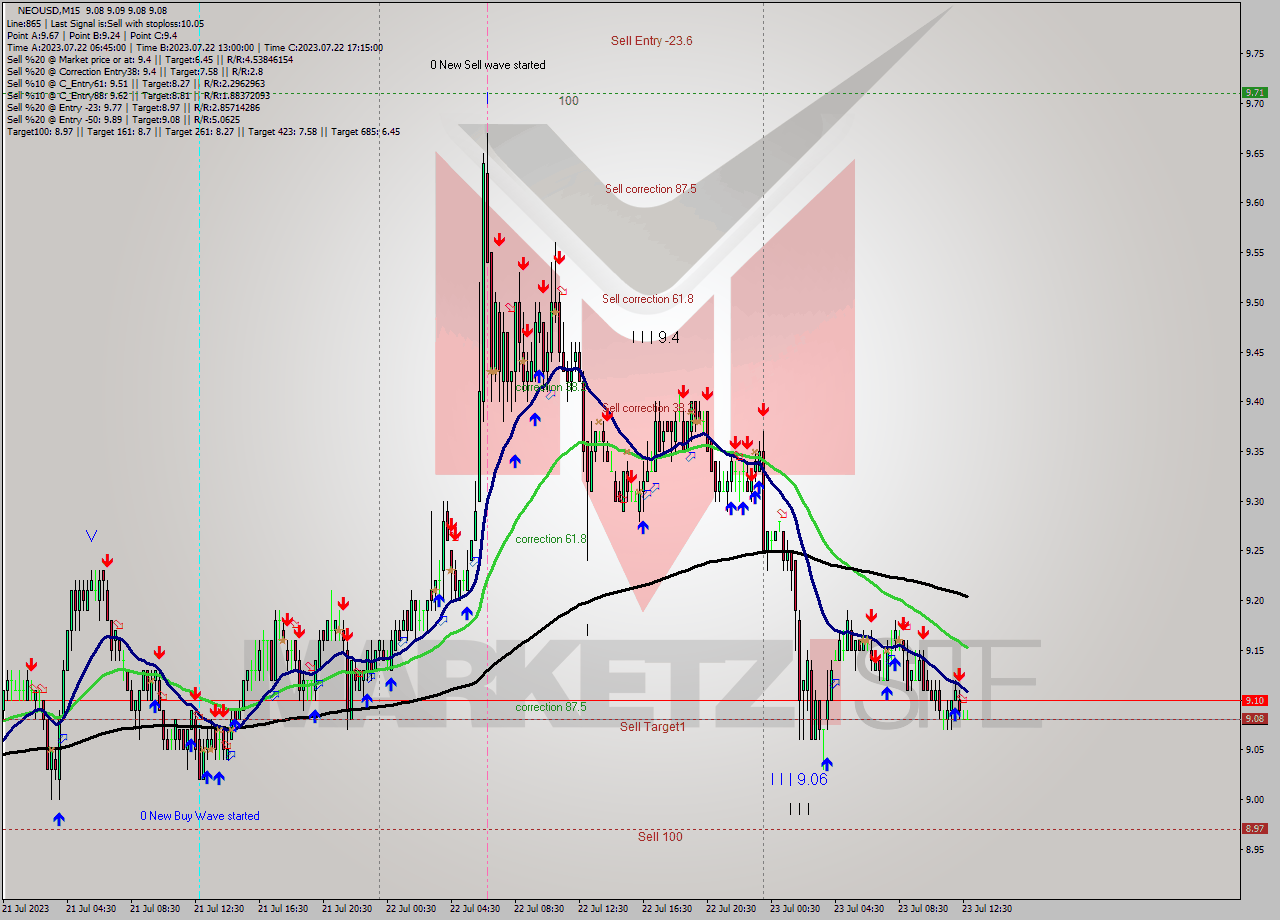The width and height of the screenshot is (1280, 920).
Task: Select the 'Target100: 8.97' targets line
Action: pos(203,131)
